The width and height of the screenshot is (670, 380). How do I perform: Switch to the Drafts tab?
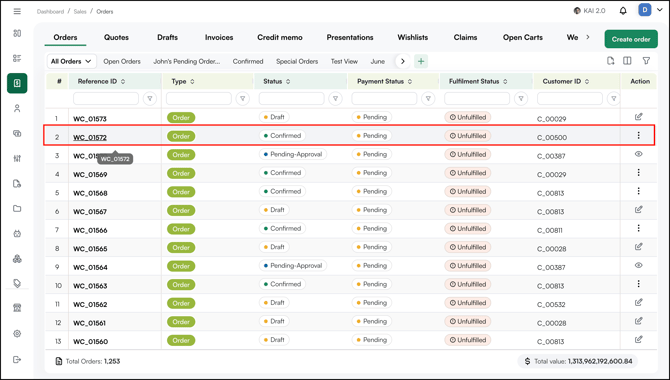168,37
